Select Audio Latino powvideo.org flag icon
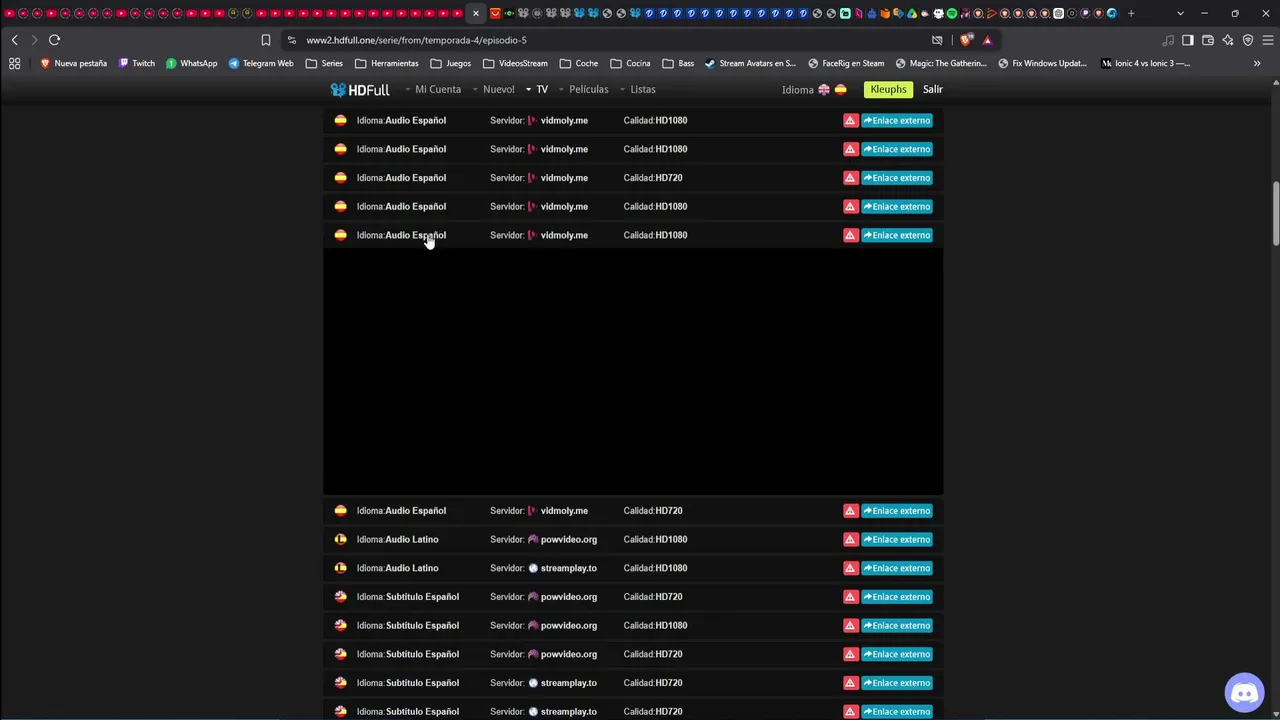The image size is (1280, 720). click(340, 539)
